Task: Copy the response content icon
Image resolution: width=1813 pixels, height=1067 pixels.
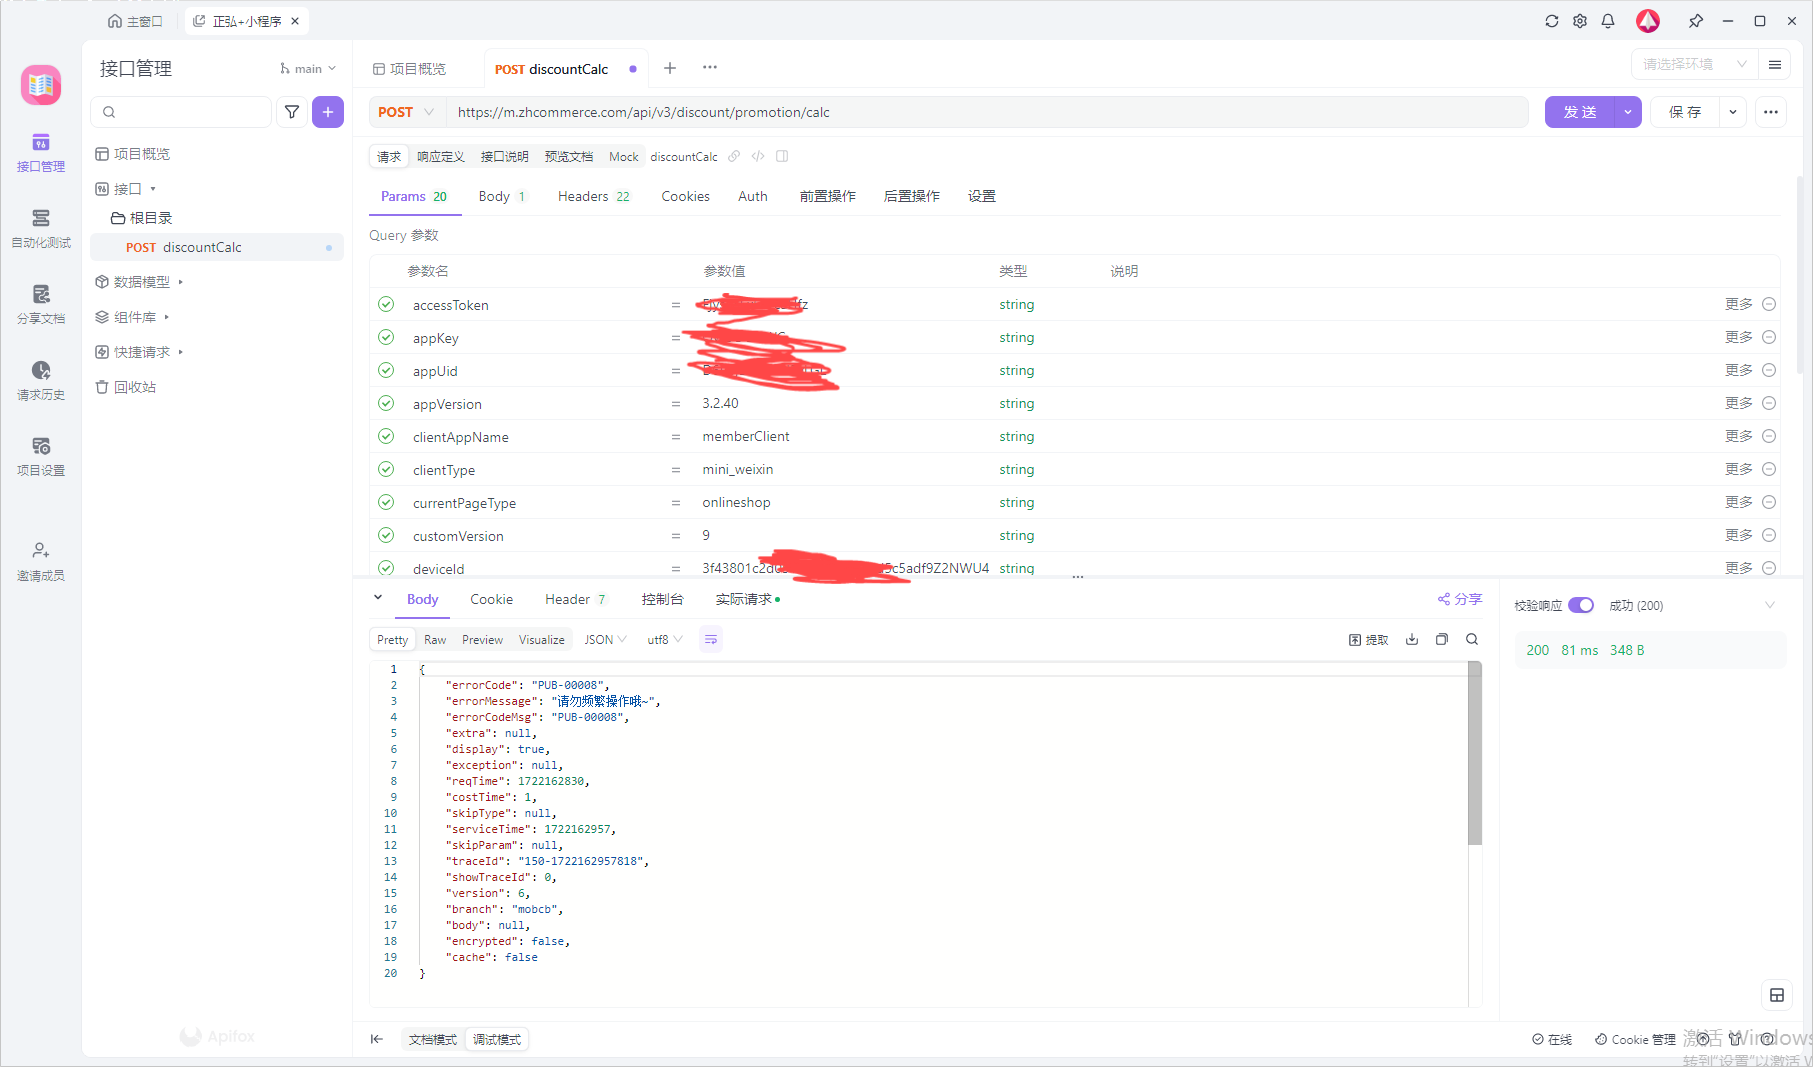Action: click(1442, 639)
